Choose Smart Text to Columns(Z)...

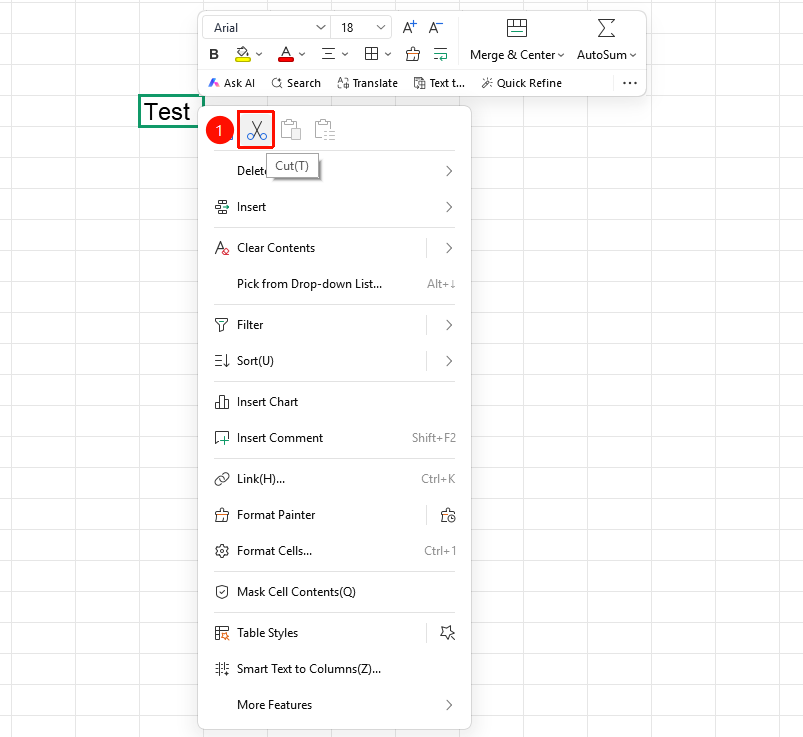pos(334,668)
